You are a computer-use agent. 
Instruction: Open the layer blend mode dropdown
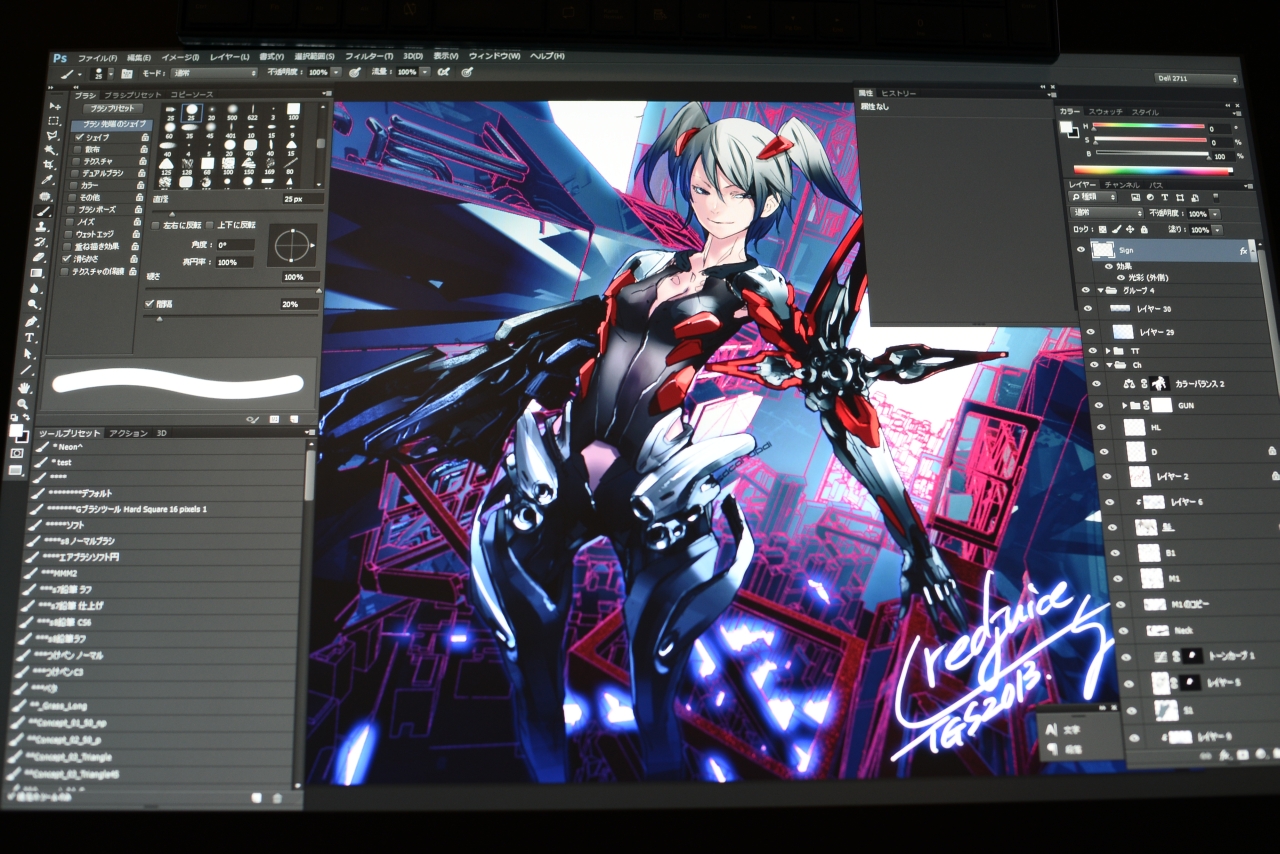tap(1105, 213)
